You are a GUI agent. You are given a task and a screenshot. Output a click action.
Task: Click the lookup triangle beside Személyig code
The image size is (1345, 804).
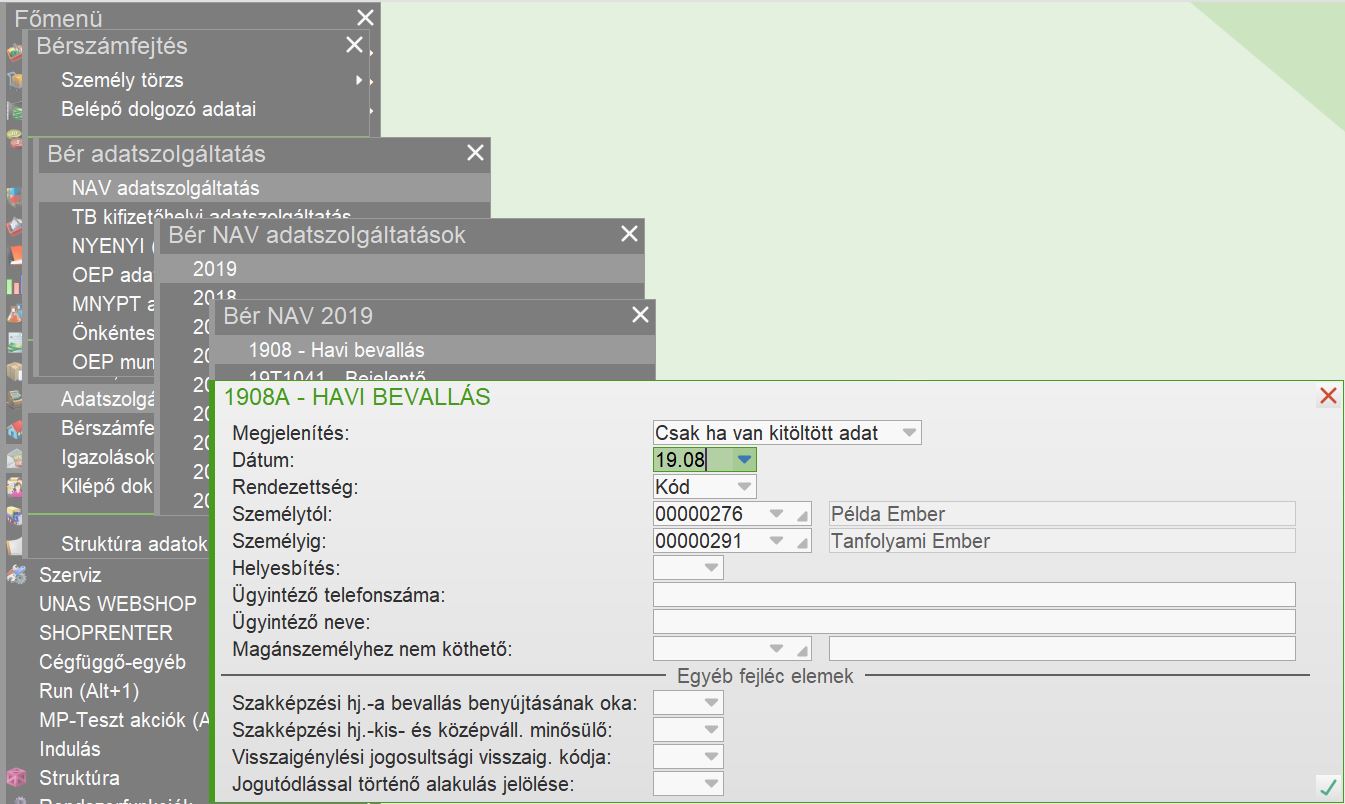803,542
